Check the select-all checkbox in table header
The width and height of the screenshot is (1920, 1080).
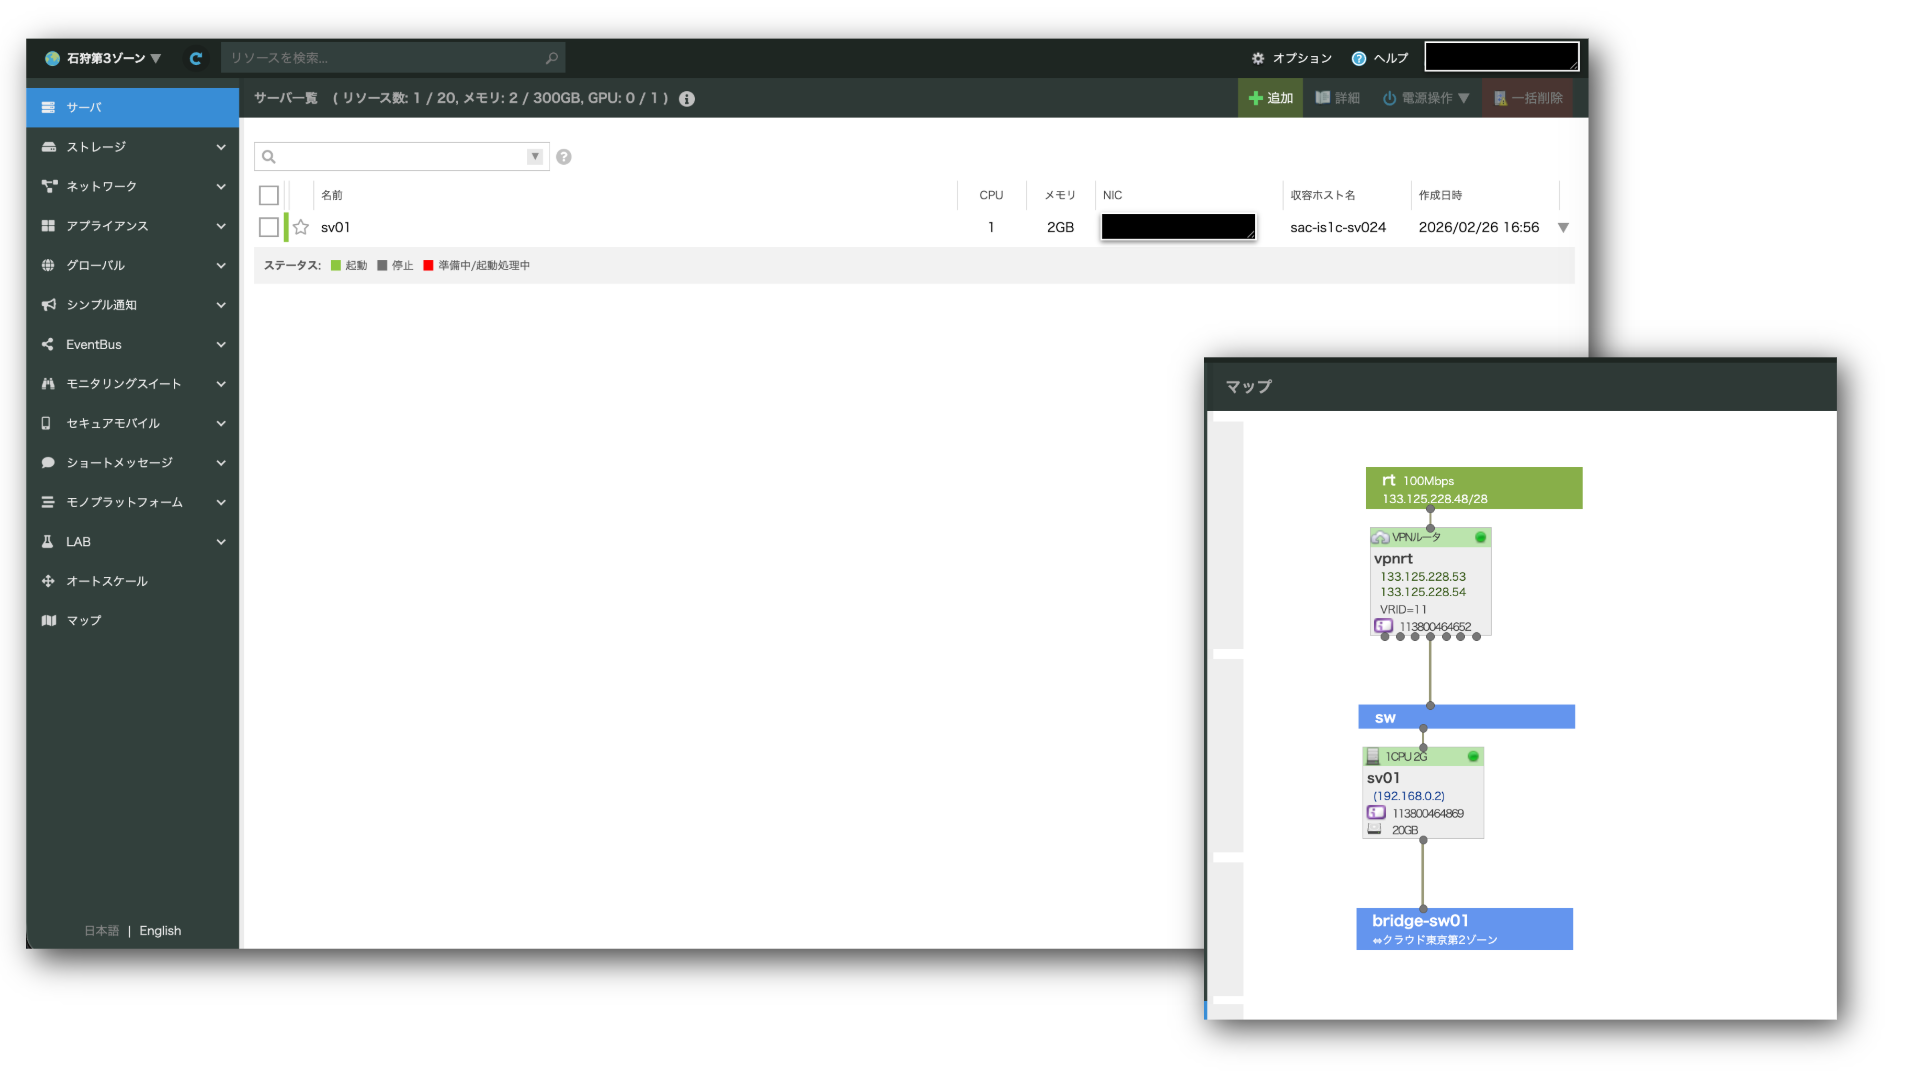tap(268, 195)
